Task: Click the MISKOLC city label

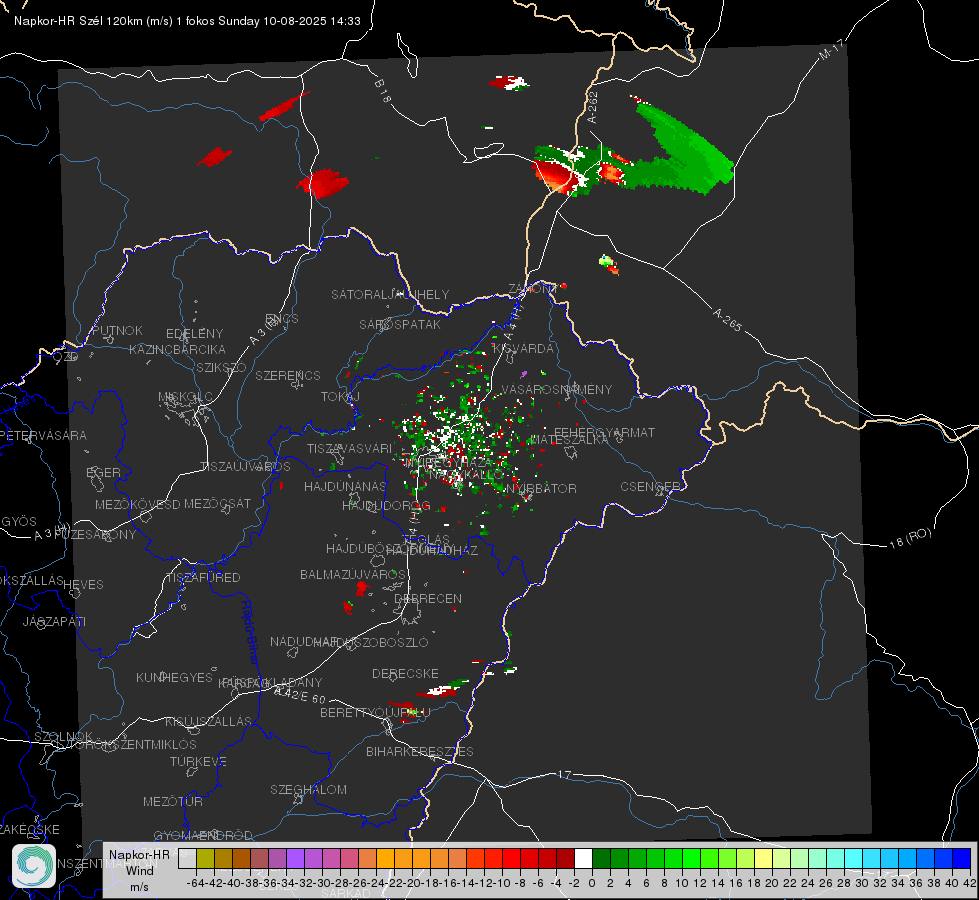Action: click(x=185, y=397)
